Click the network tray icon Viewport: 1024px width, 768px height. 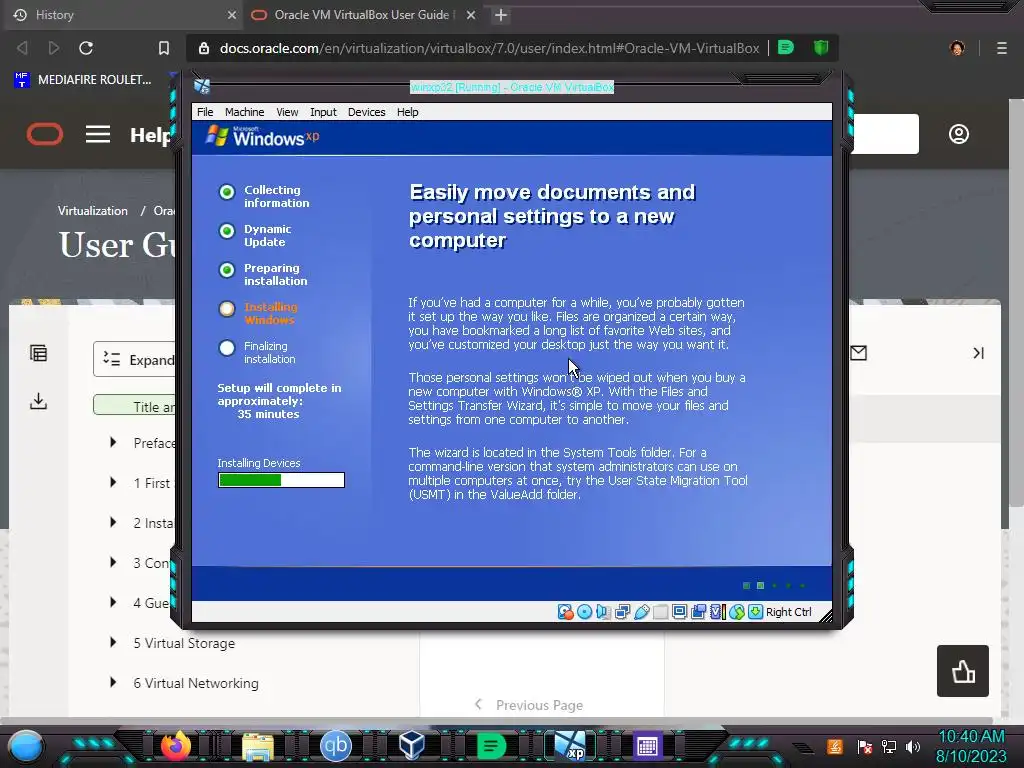coord(889,746)
